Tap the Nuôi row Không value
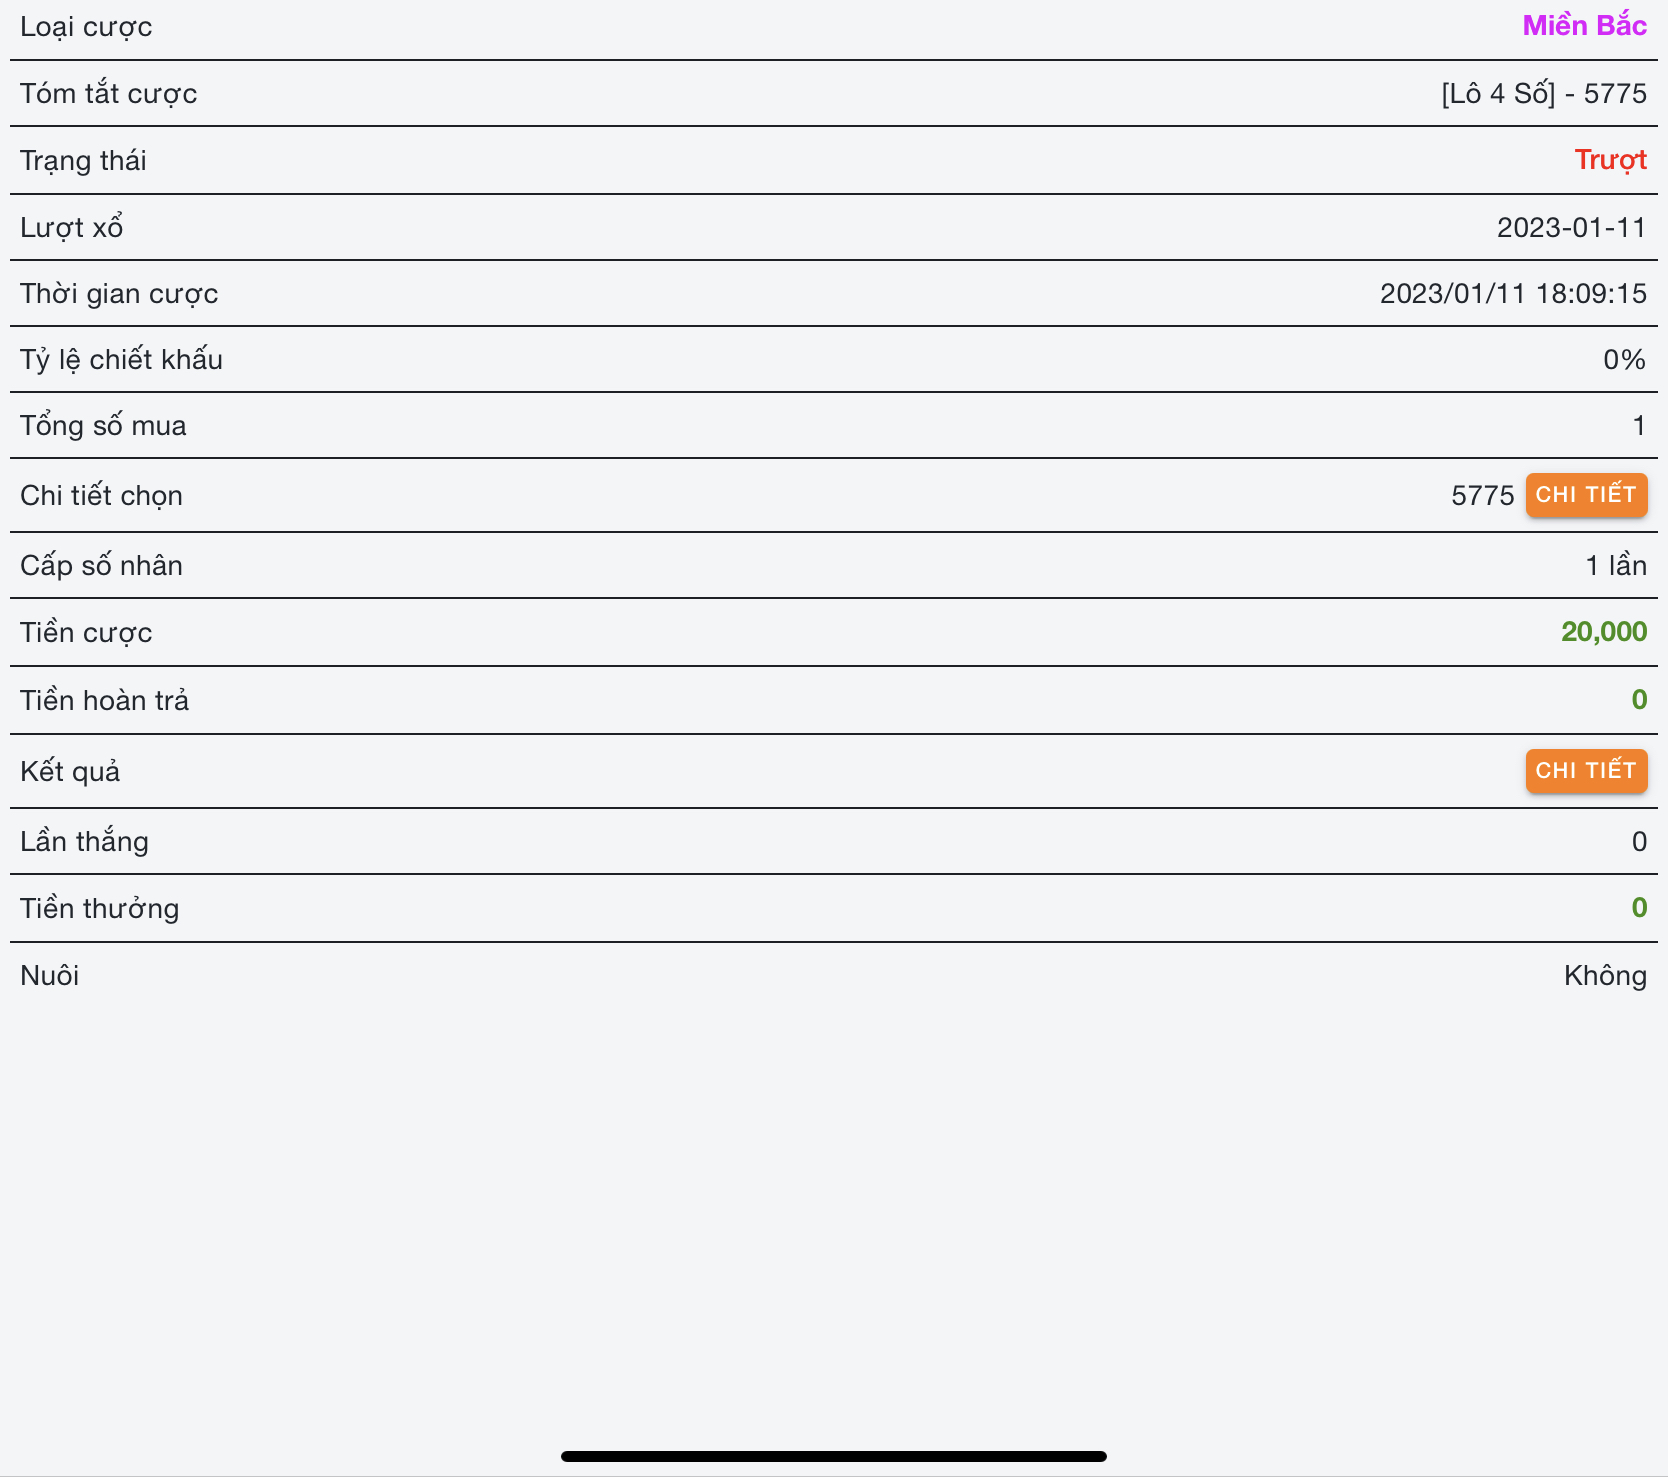Screen dimensions: 1668x1477 tap(1605, 976)
